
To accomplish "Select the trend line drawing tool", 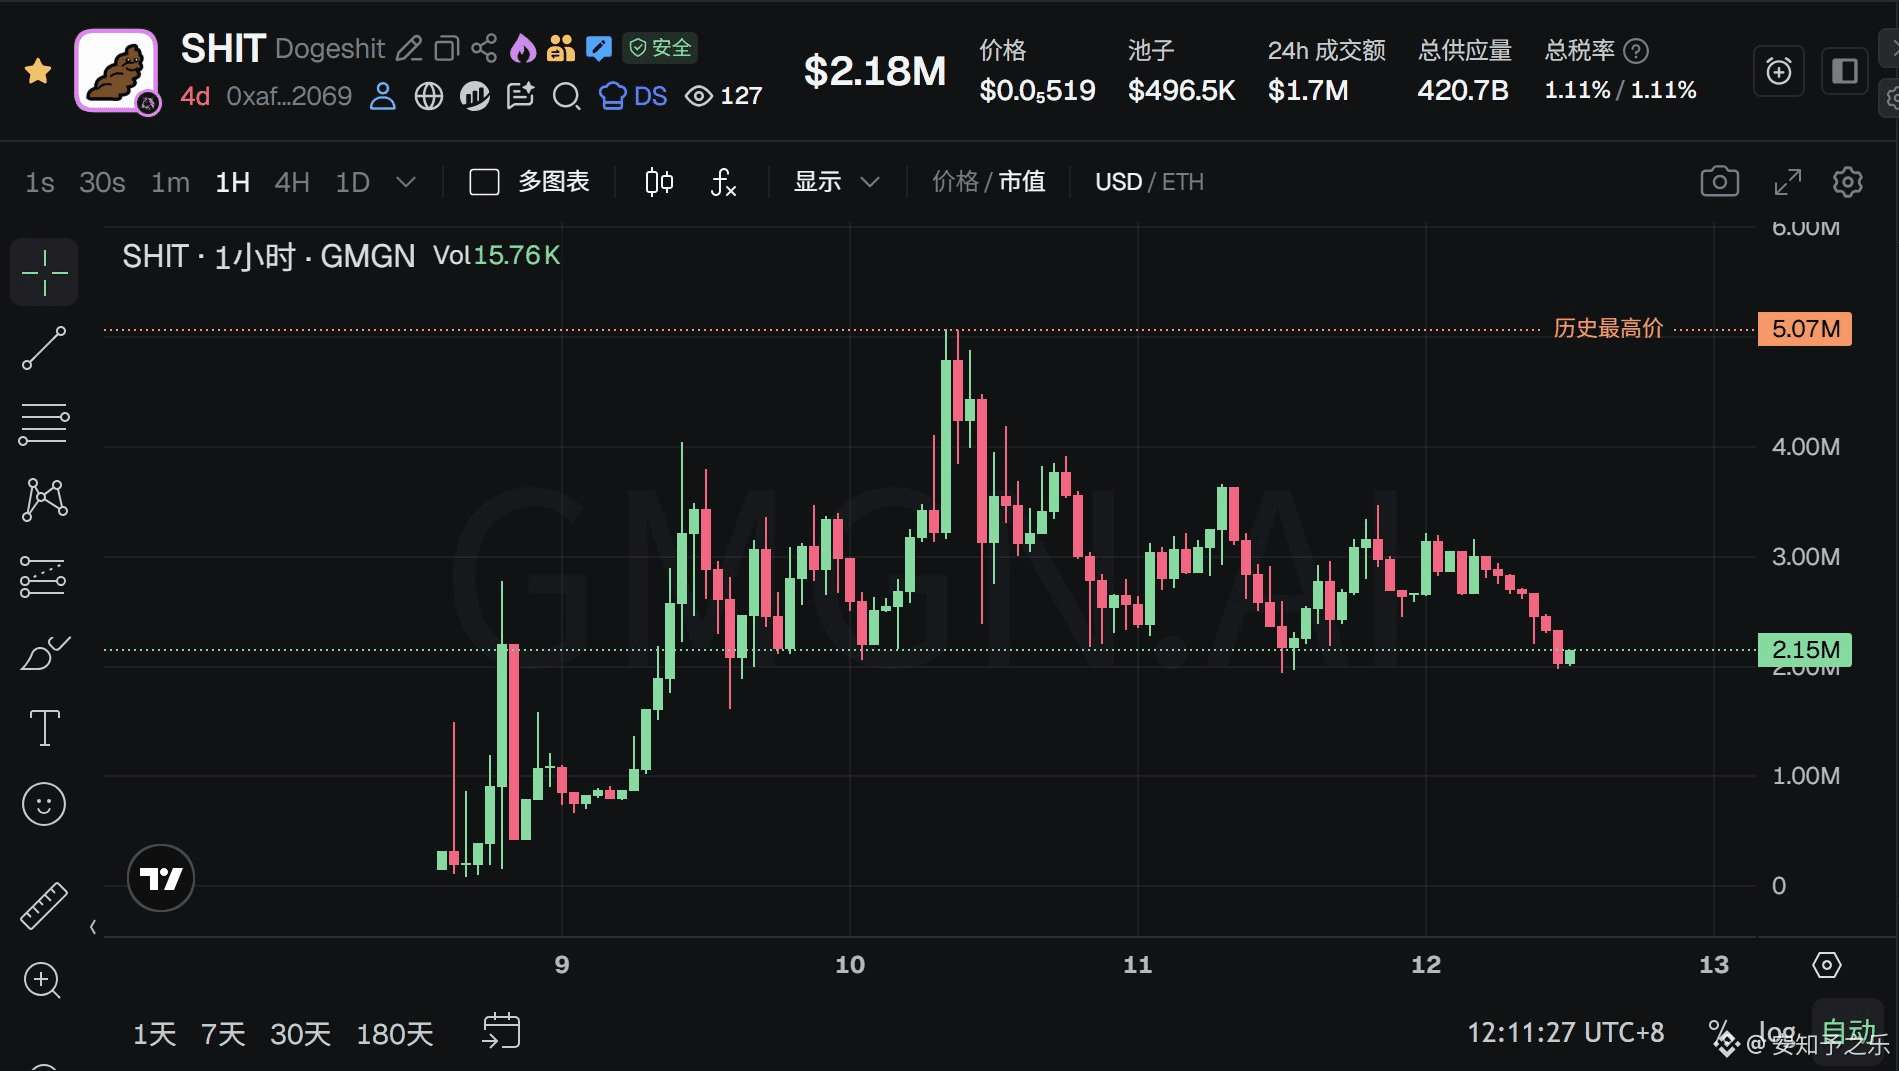I will [x=44, y=348].
